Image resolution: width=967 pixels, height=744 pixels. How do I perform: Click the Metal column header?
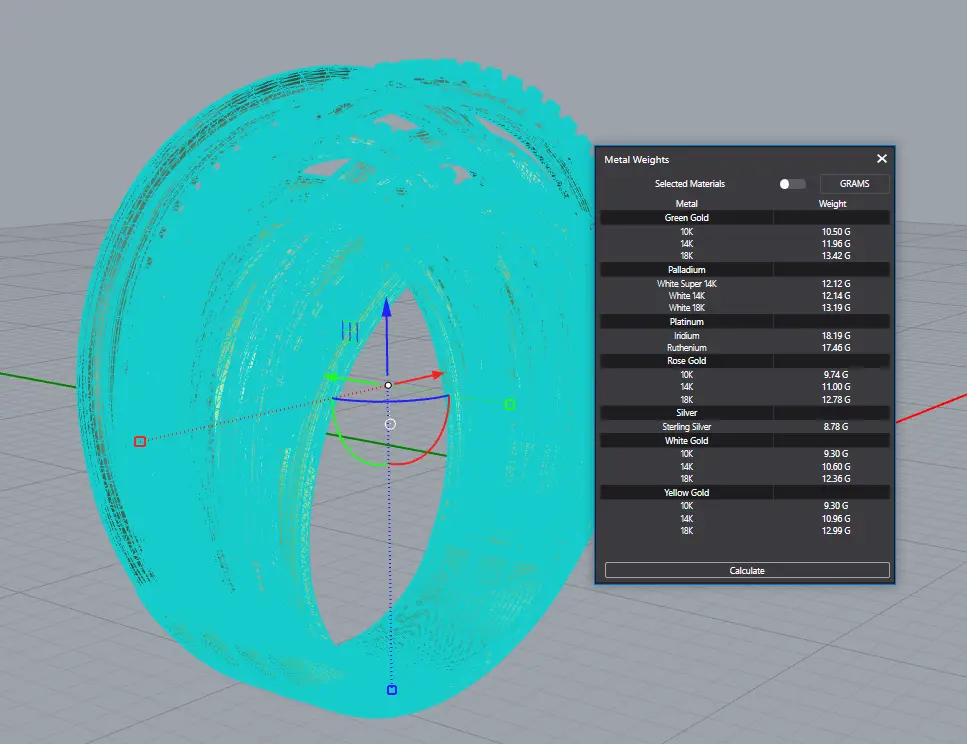(x=686, y=203)
